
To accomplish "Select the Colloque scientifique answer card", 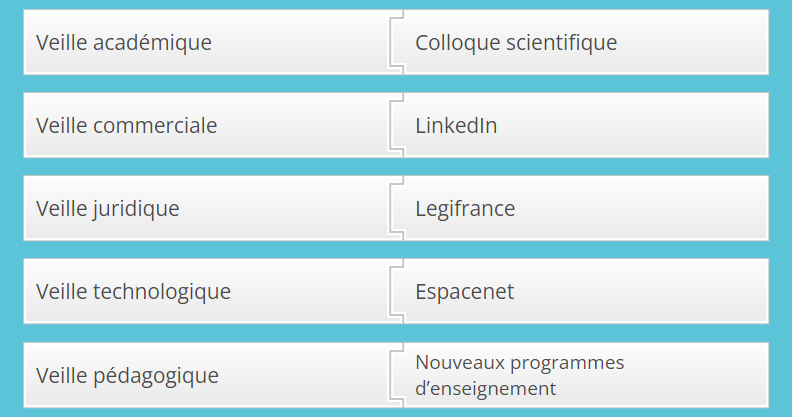I will [585, 43].
